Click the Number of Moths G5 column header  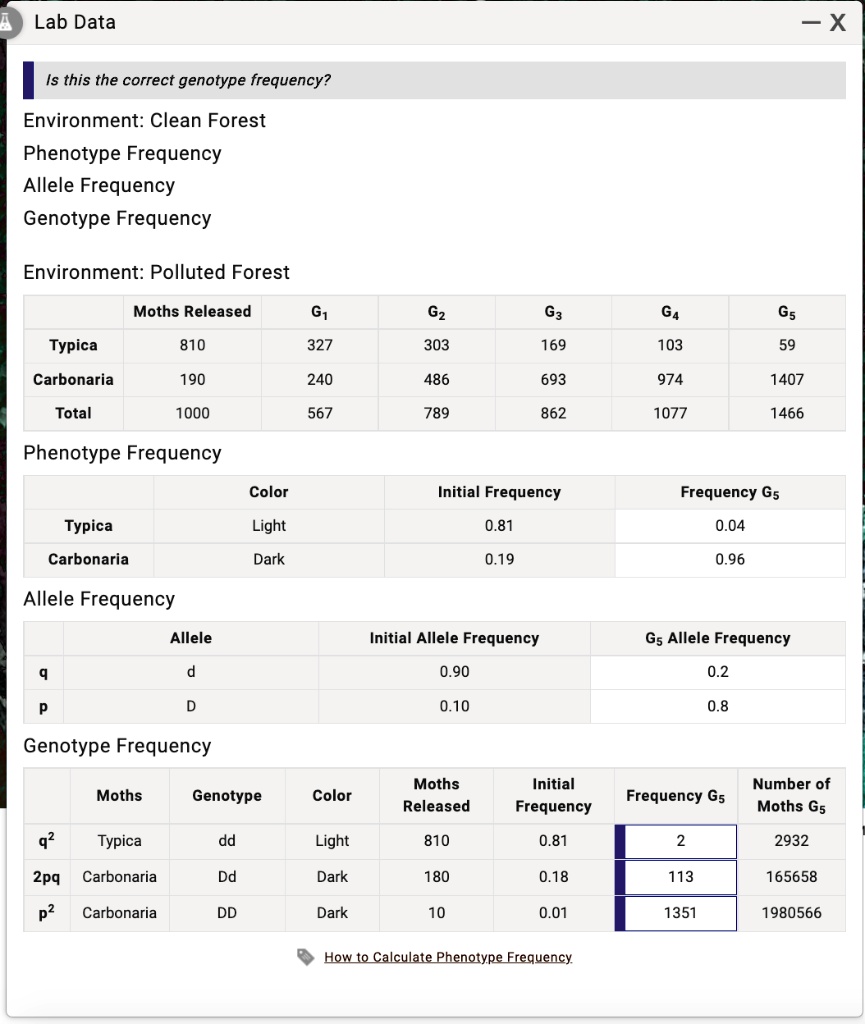791,795
